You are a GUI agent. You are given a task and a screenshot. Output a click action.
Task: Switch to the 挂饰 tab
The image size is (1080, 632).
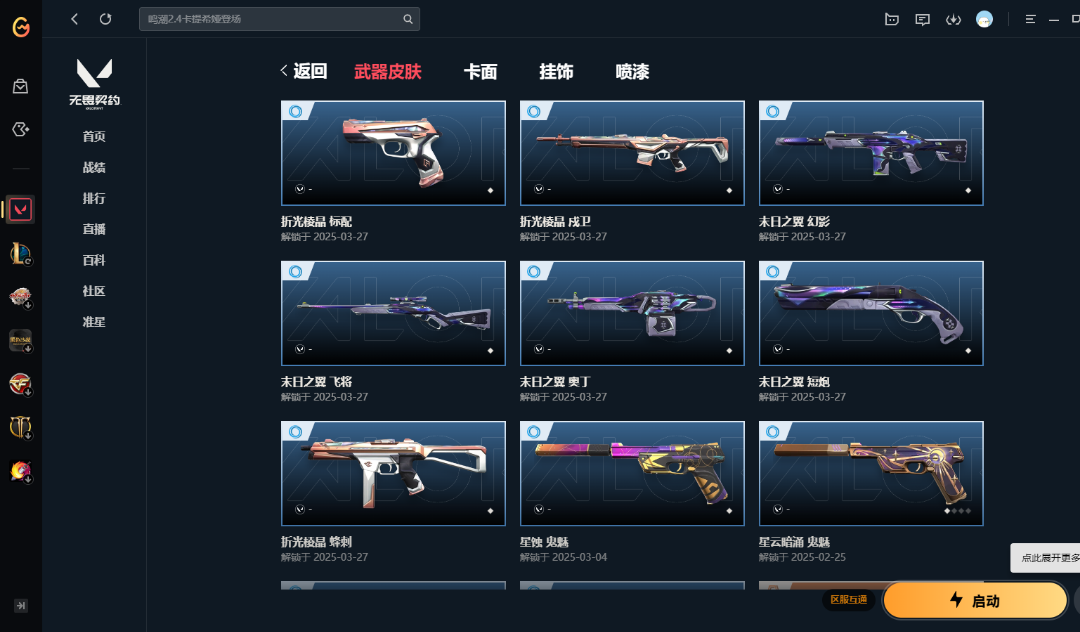point(556,72)
